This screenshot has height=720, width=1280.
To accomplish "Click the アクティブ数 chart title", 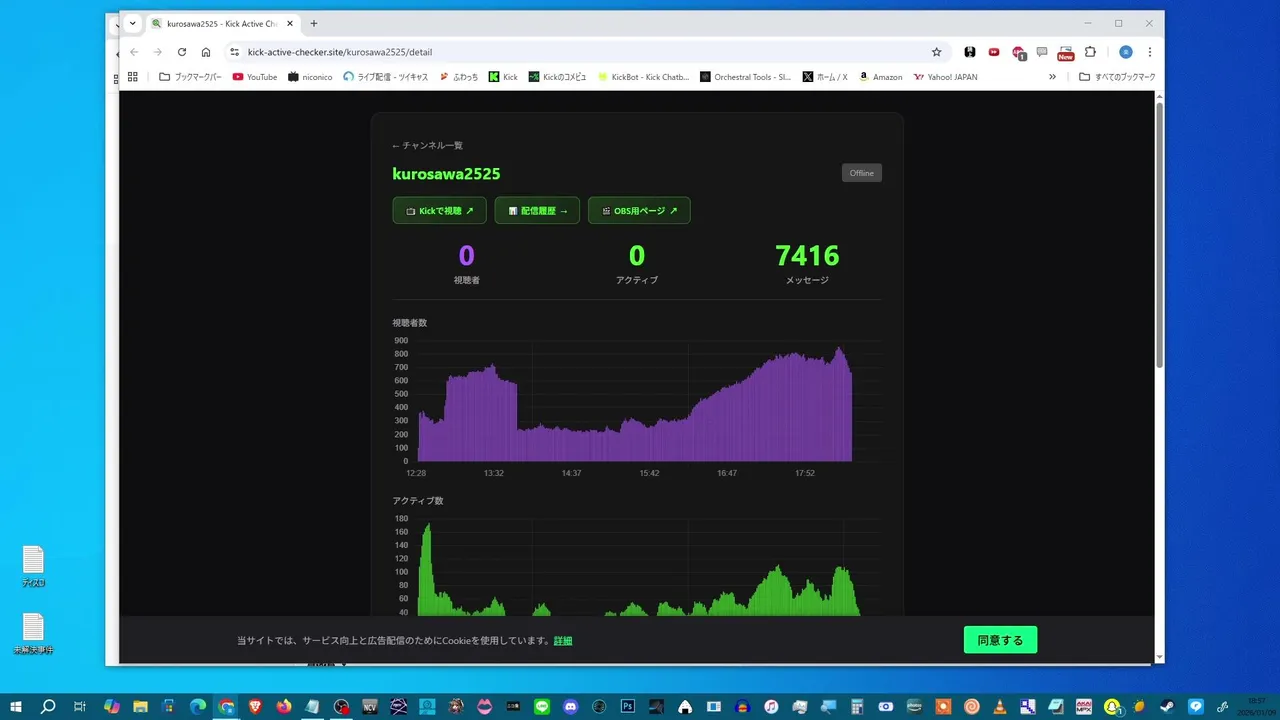I will (418, 500).
